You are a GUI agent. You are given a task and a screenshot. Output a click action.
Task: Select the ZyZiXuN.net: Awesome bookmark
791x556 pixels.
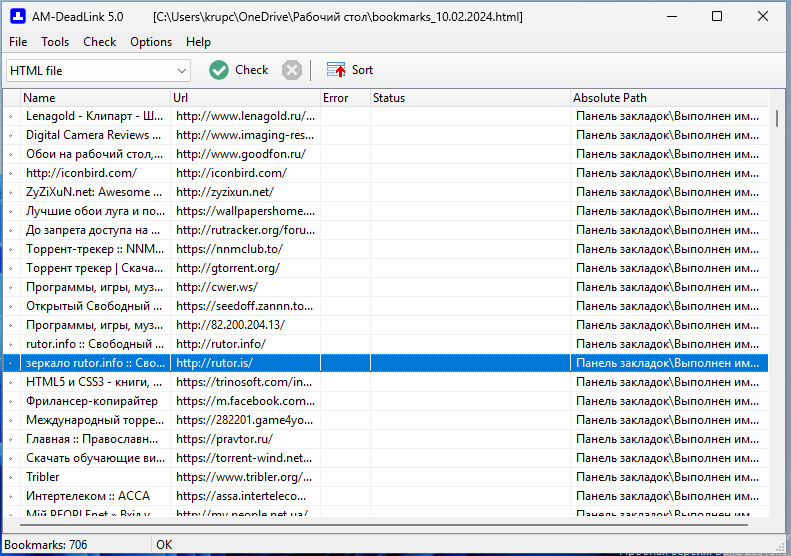(x=385, y=192)
